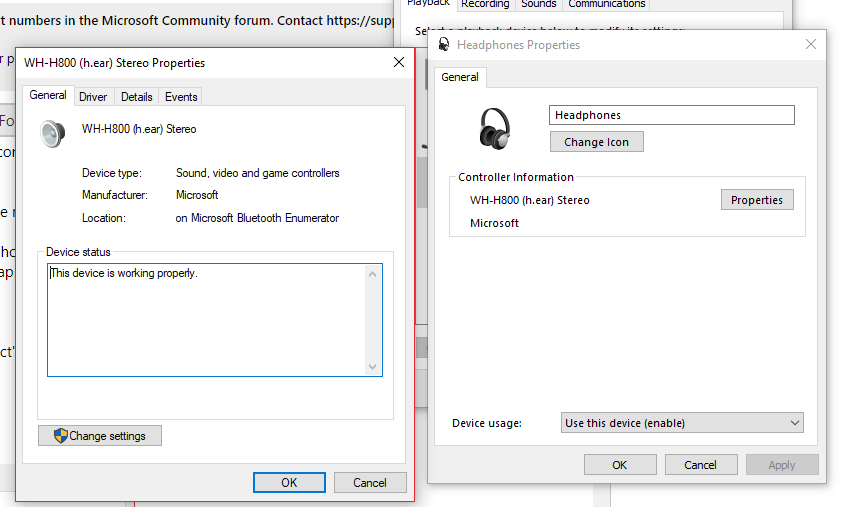Select the General tab in Headphones Properties
This screenshot has height=507, width=845.
[460, 77]
